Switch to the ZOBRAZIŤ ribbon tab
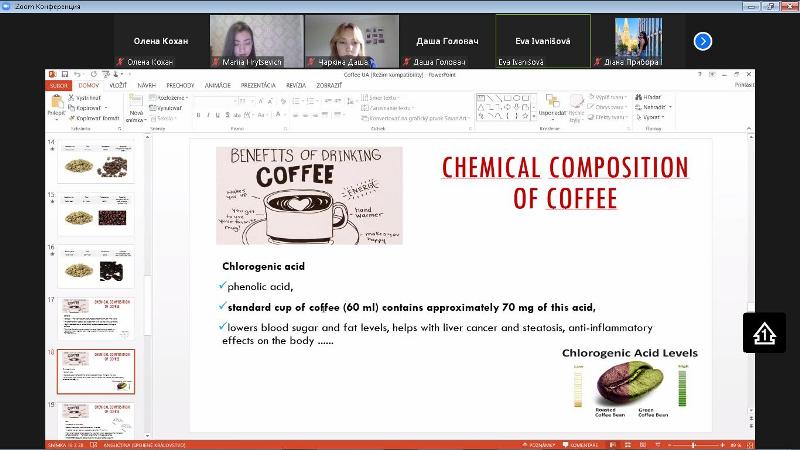The height and width of the screenshot is (450, 800). 329,86
